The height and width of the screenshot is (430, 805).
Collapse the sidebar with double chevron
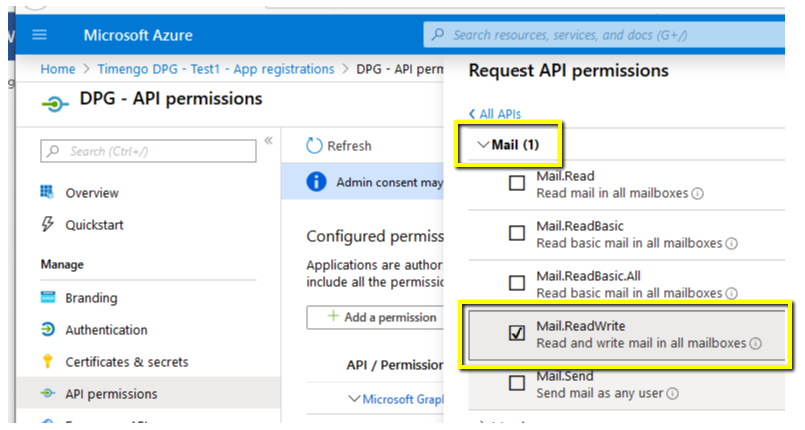coord(268,141)
